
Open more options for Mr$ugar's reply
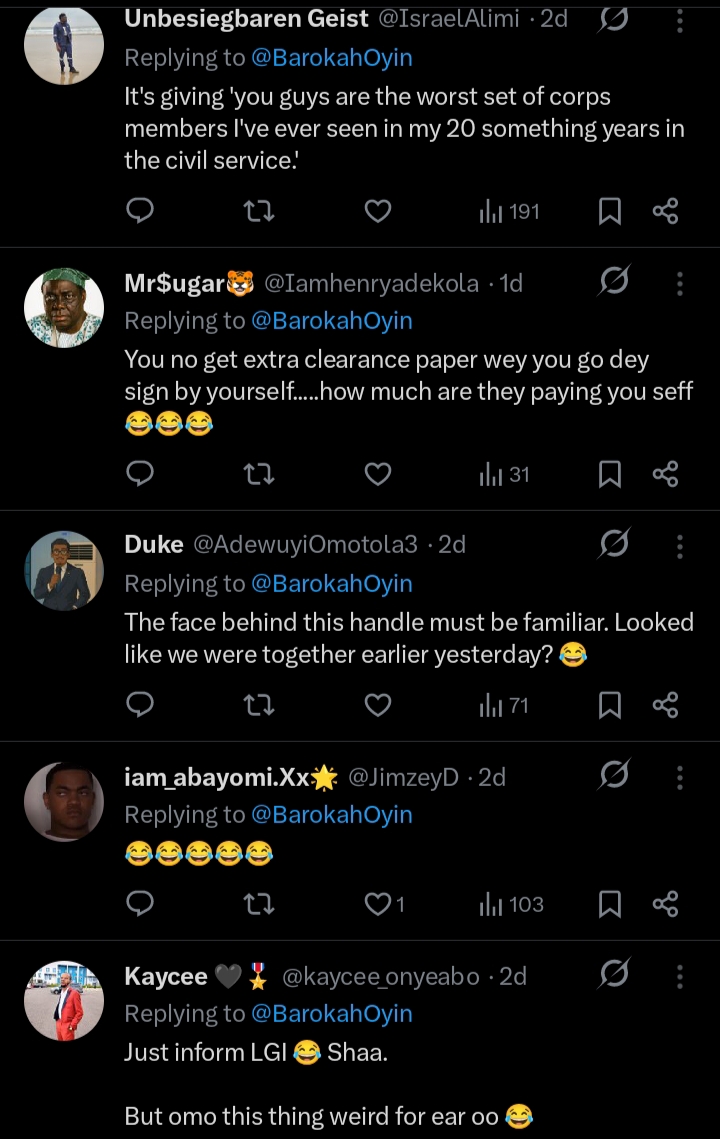coord(680,284)
